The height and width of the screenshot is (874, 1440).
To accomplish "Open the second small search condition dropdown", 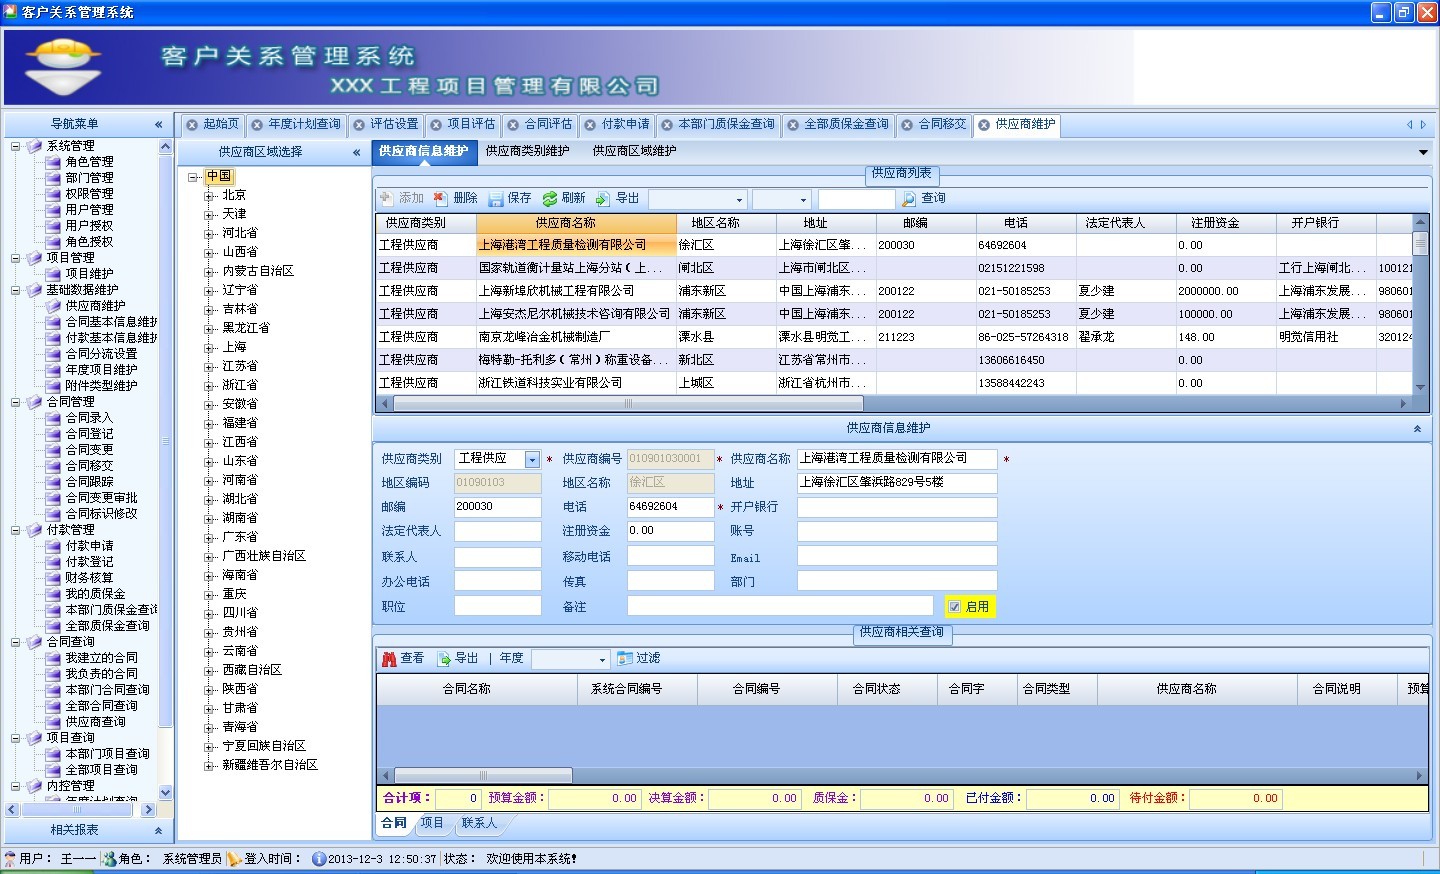I will tap(802, 200).
